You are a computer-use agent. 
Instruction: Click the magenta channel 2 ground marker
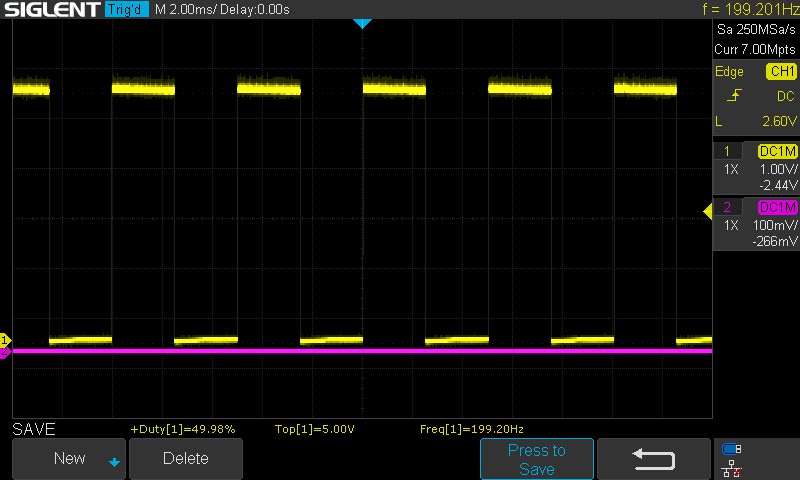[x=5, y=352]
